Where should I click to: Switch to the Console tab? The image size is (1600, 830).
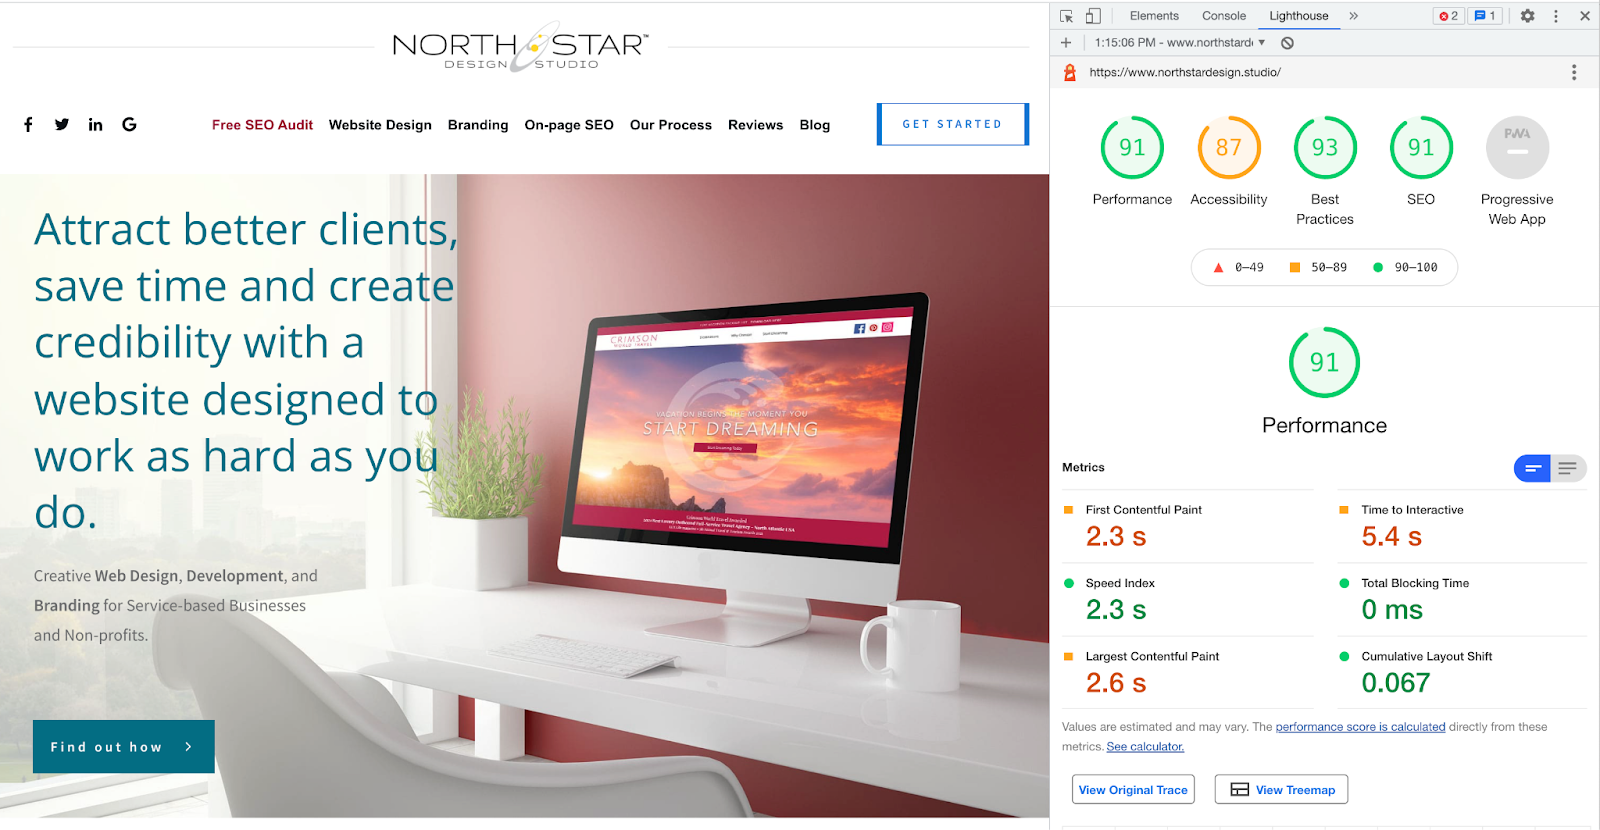pos(1224,16)
